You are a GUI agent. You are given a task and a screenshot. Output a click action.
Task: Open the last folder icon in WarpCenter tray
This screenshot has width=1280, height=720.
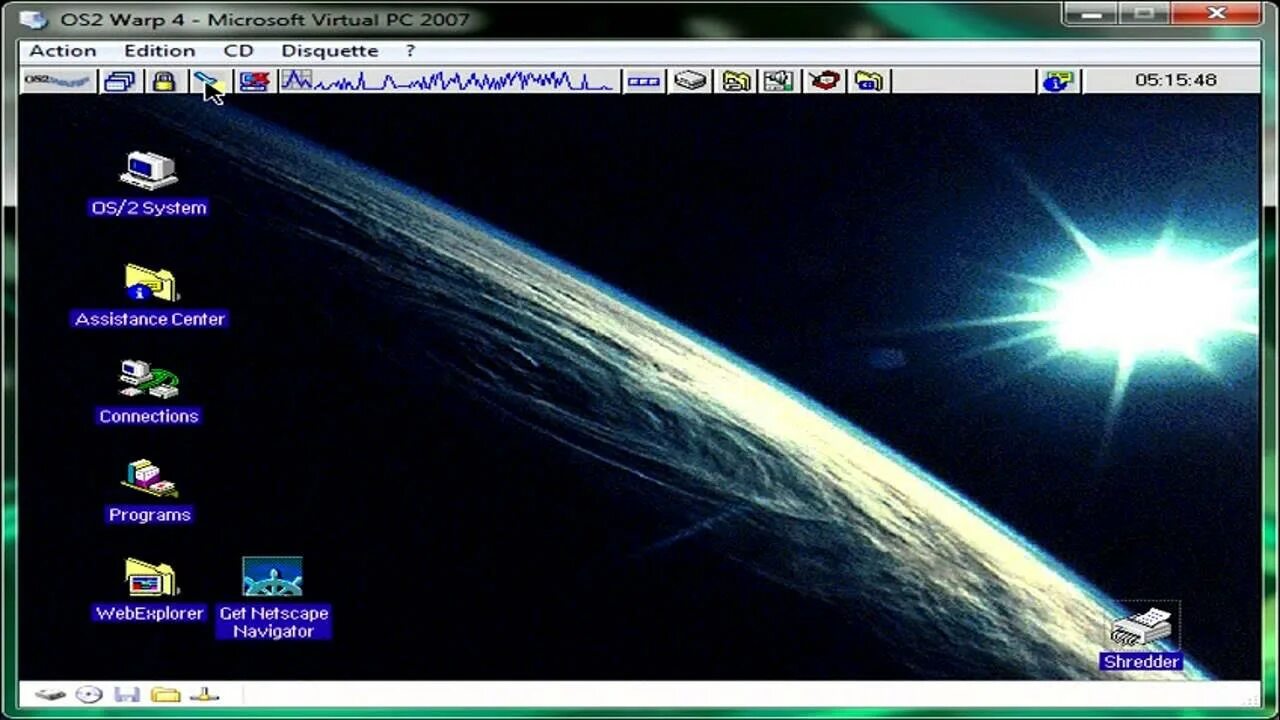click(x=868, y=81)
